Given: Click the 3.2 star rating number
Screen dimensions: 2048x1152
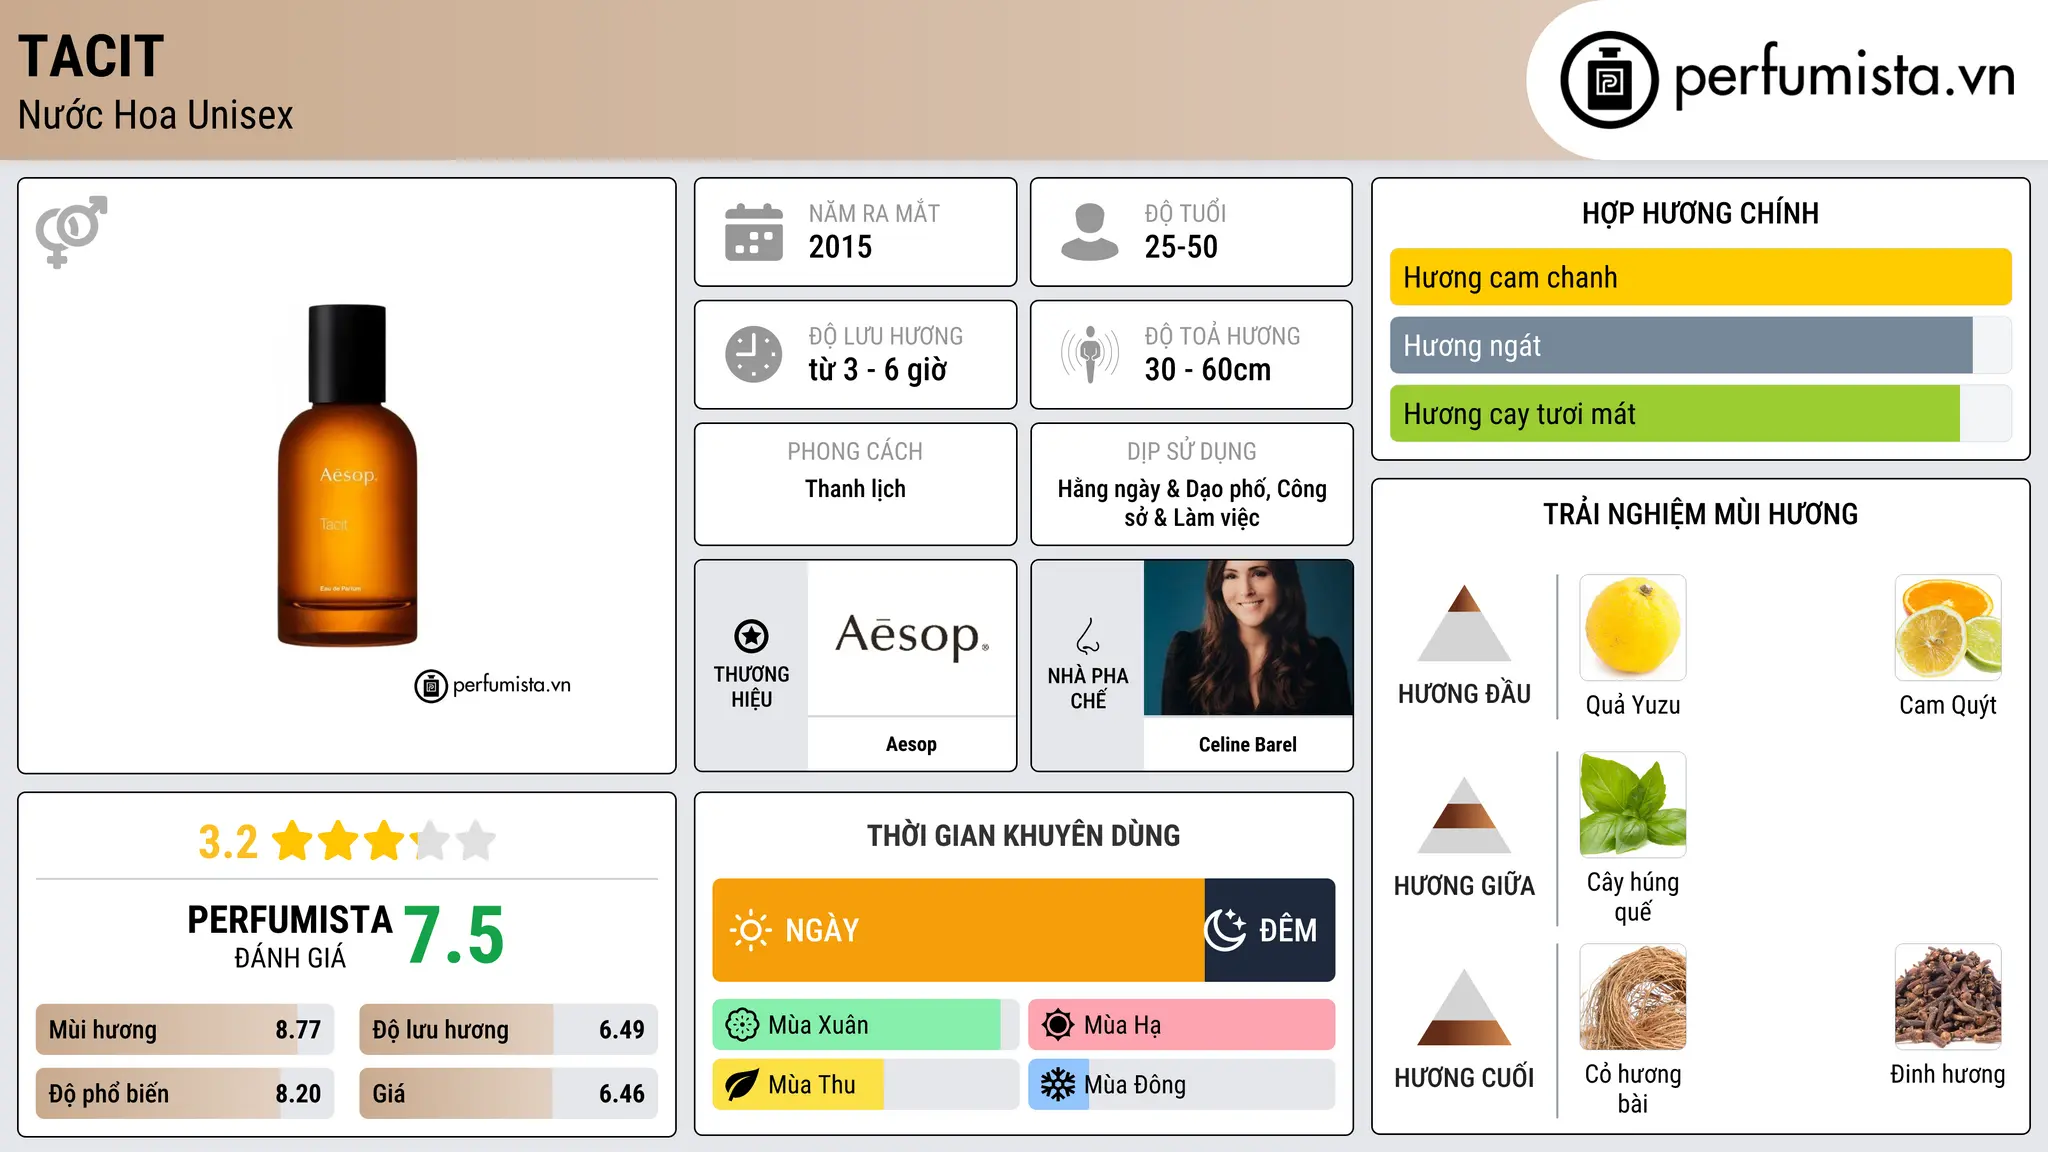Looking at the screenshot, I should point(228,842).
